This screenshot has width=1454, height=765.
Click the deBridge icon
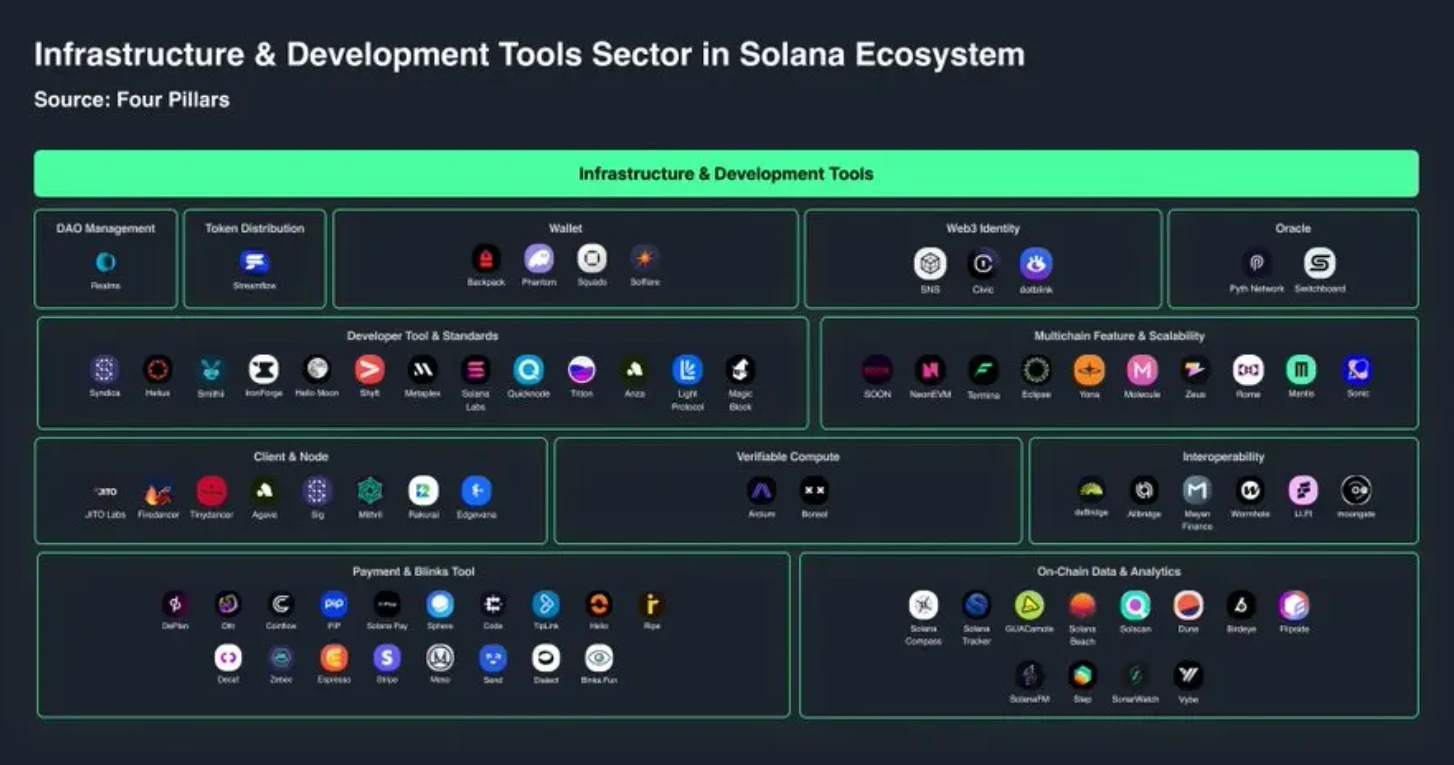pyautogui.click(x=1091, y=490)
